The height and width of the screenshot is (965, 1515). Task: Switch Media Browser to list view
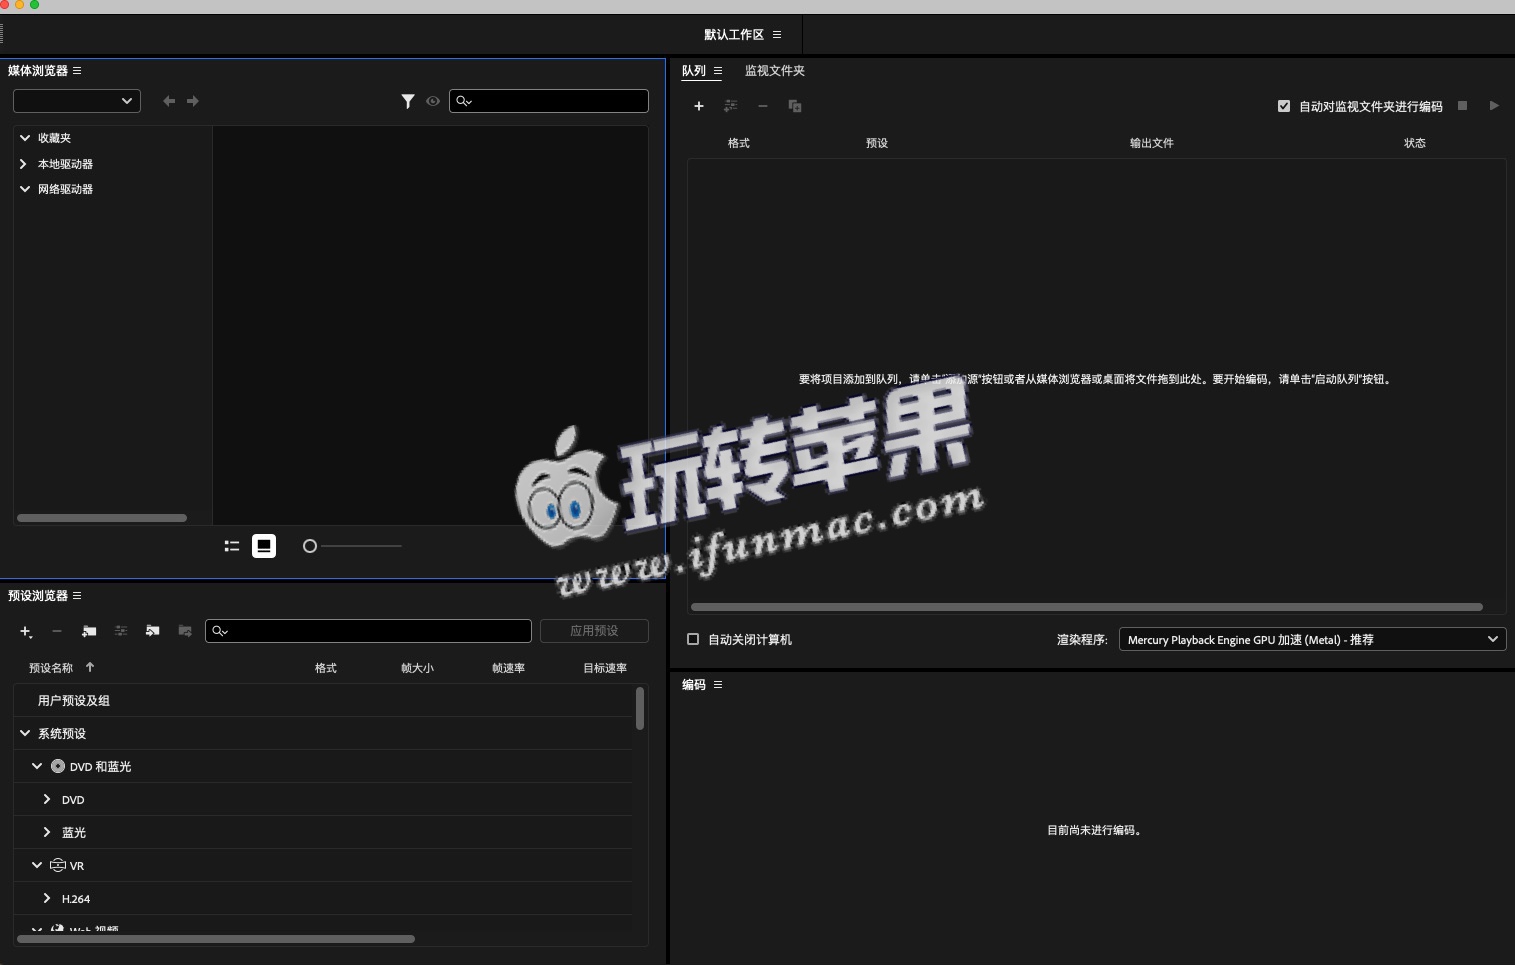[232, 546]
